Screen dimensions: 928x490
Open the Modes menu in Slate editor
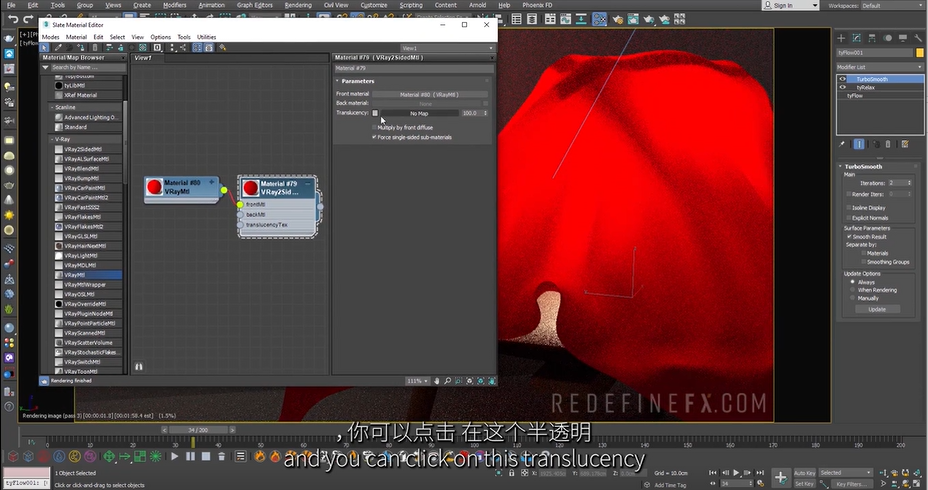51,37
